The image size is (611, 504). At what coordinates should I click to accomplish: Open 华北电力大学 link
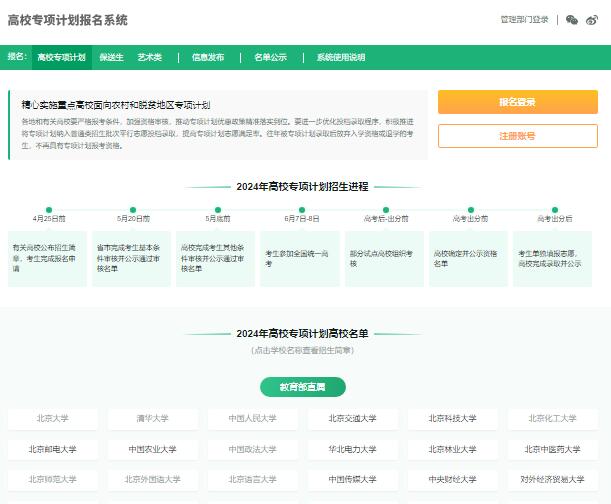coord(353,449)
